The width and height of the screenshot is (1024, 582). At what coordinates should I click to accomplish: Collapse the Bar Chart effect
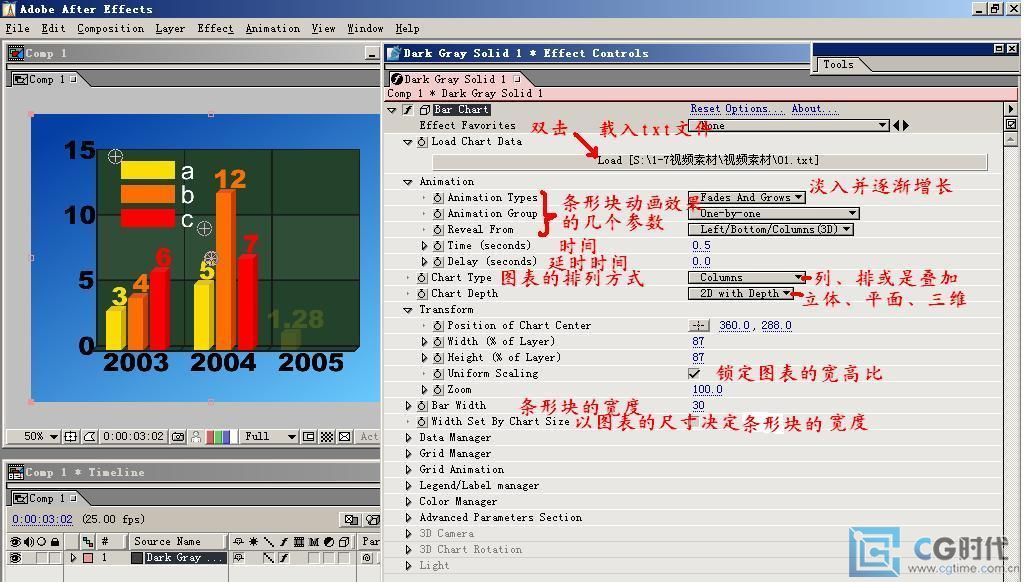coord(392,110)
